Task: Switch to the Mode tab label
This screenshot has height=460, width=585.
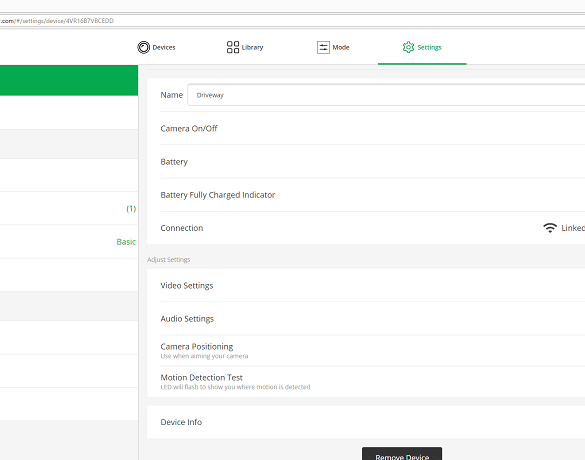Action: click(x=341, y=47)
